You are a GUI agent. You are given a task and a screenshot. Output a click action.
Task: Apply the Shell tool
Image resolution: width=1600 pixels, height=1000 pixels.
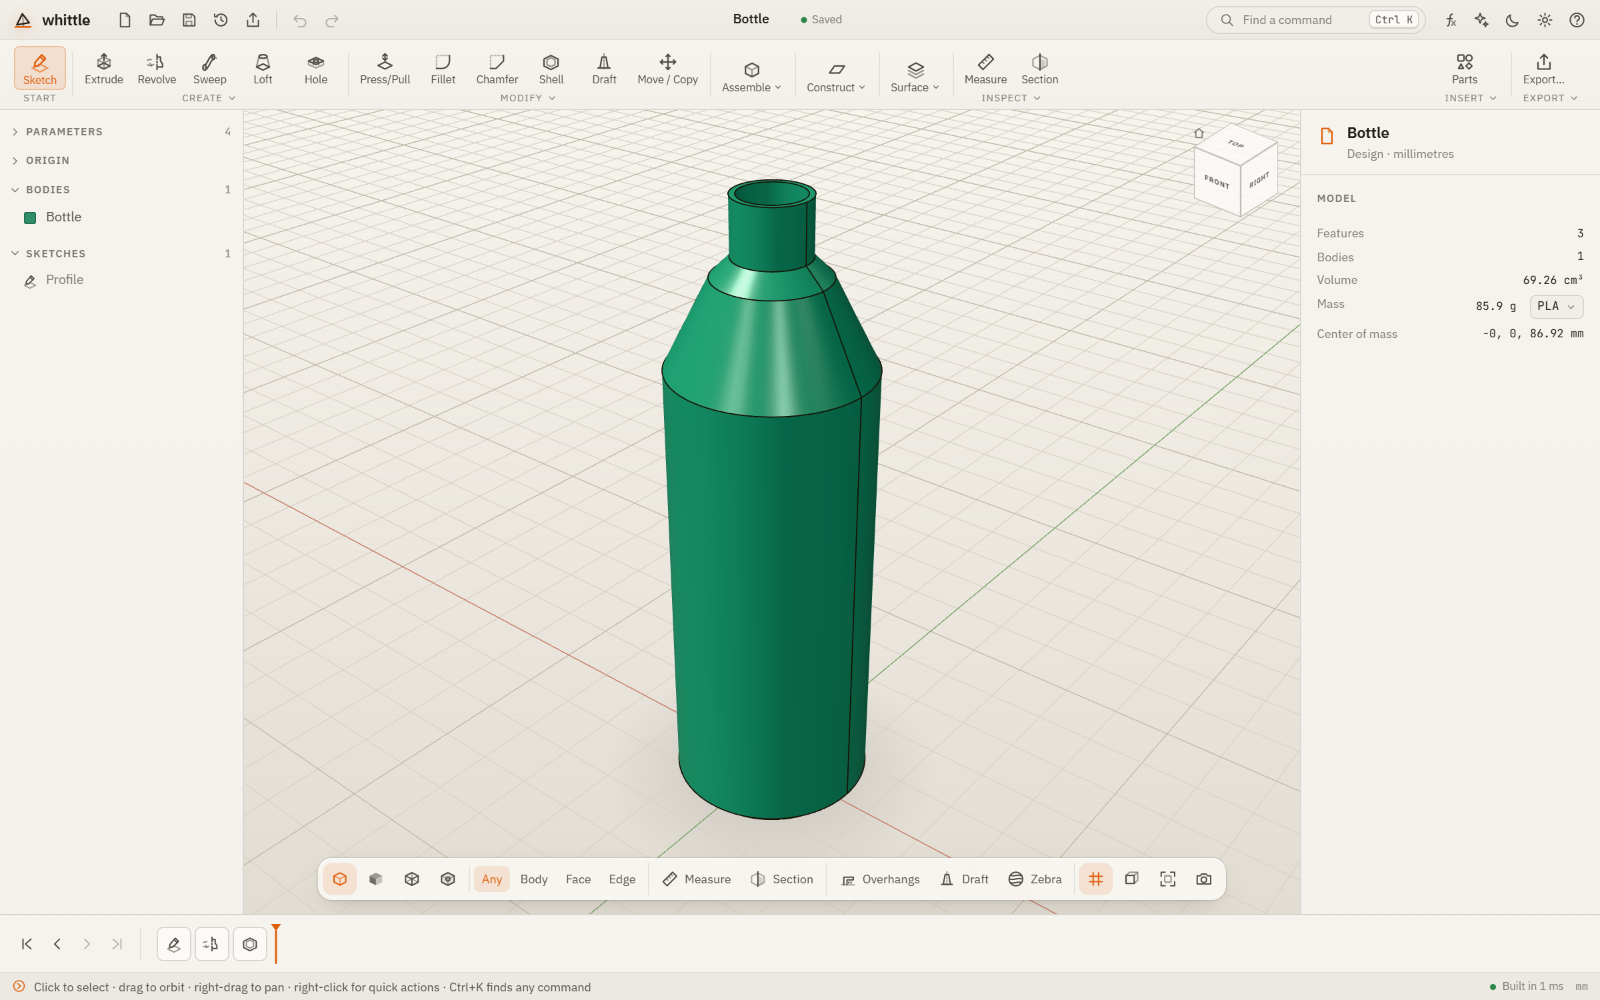click(x=551, y=68)
